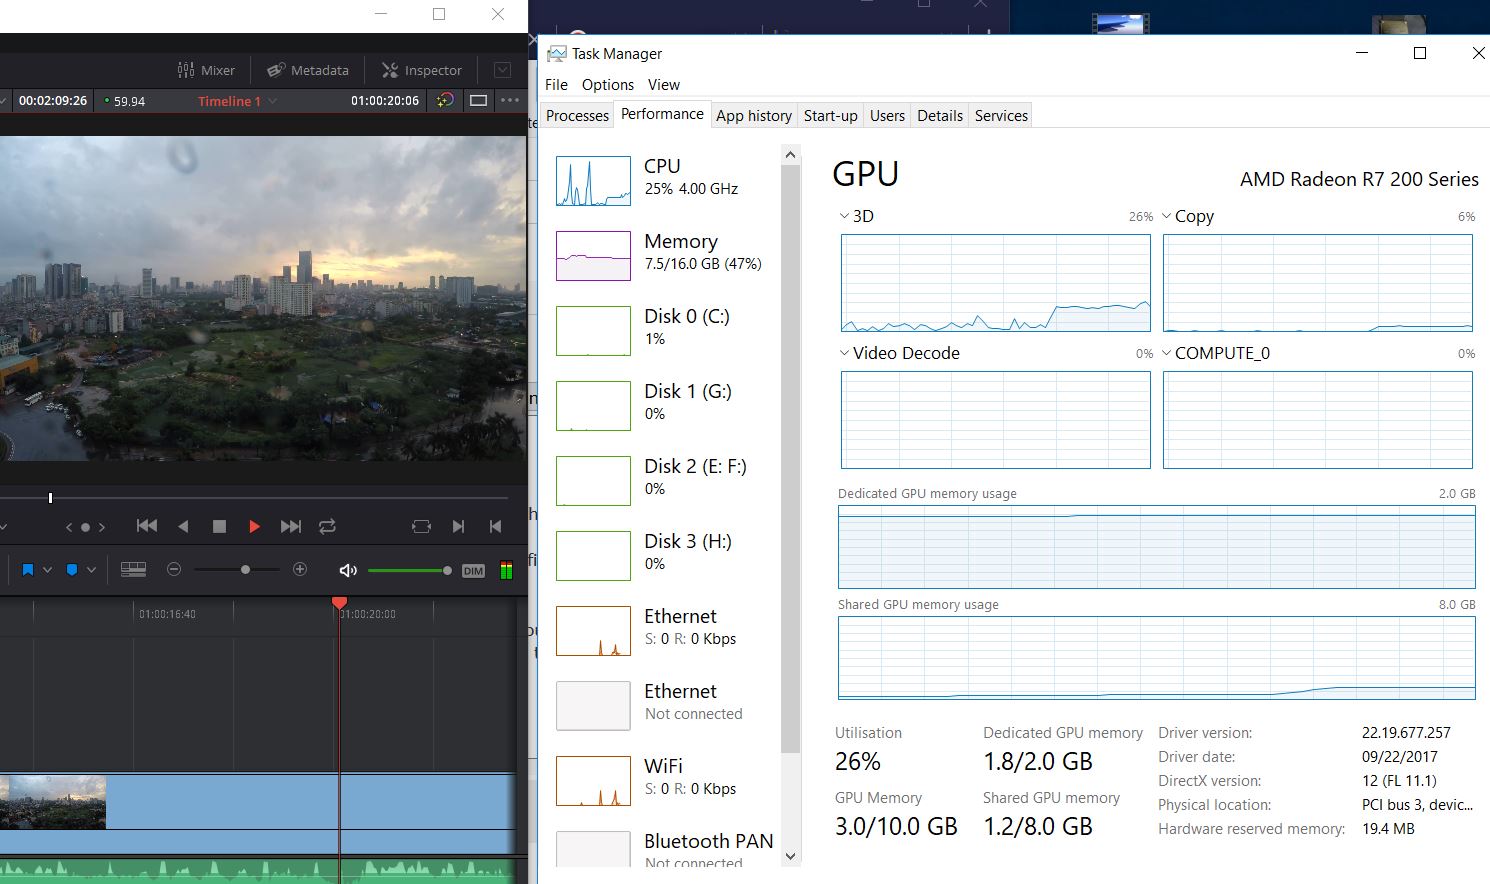Switch to single viewer mode icon
The height and width of the screenshot is (884, 1490).
pyautogui.click(x=479, y=100)
